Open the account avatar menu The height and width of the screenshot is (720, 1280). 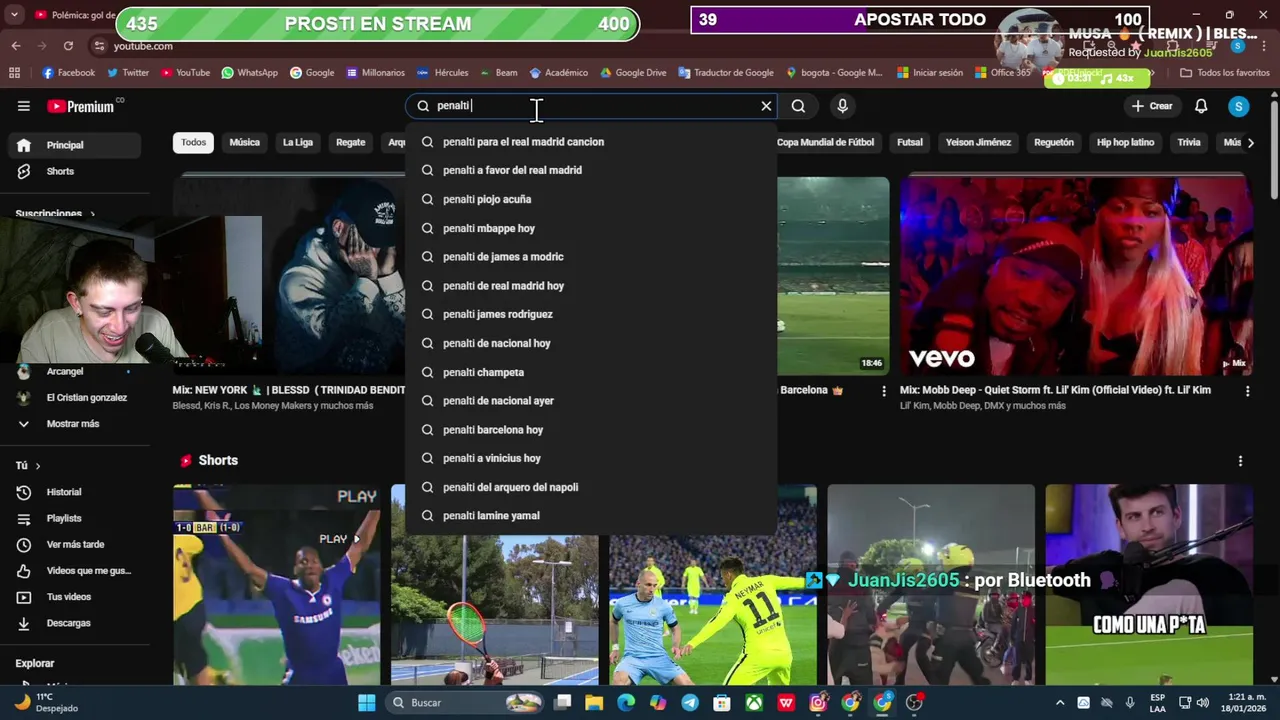1238,106
